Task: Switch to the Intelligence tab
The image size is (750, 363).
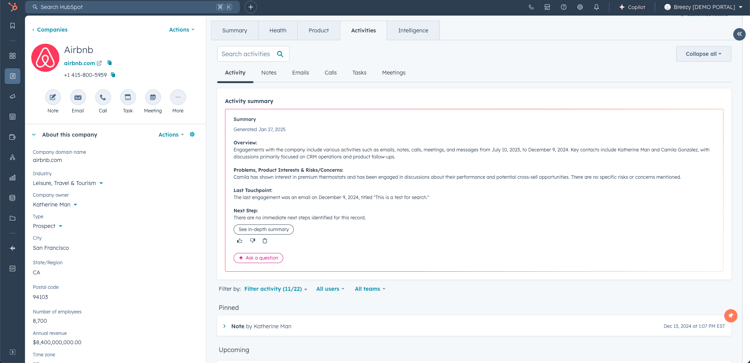Action: (x=413, y=30)
